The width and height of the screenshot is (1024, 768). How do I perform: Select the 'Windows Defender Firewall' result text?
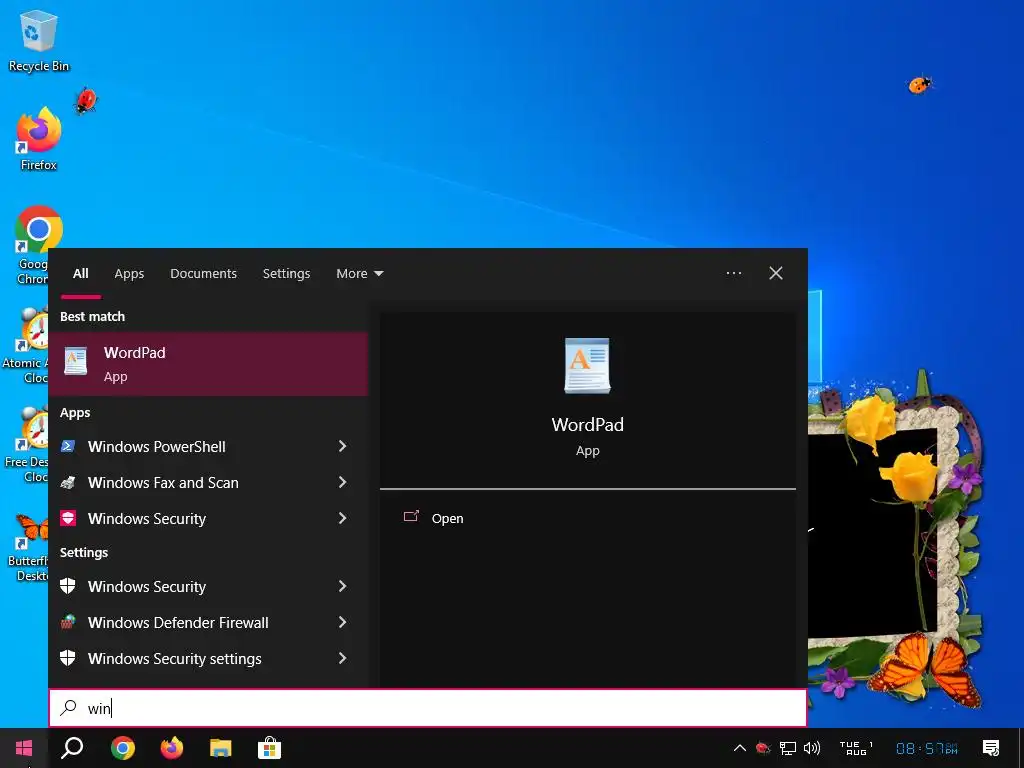(x=178, y=622)
